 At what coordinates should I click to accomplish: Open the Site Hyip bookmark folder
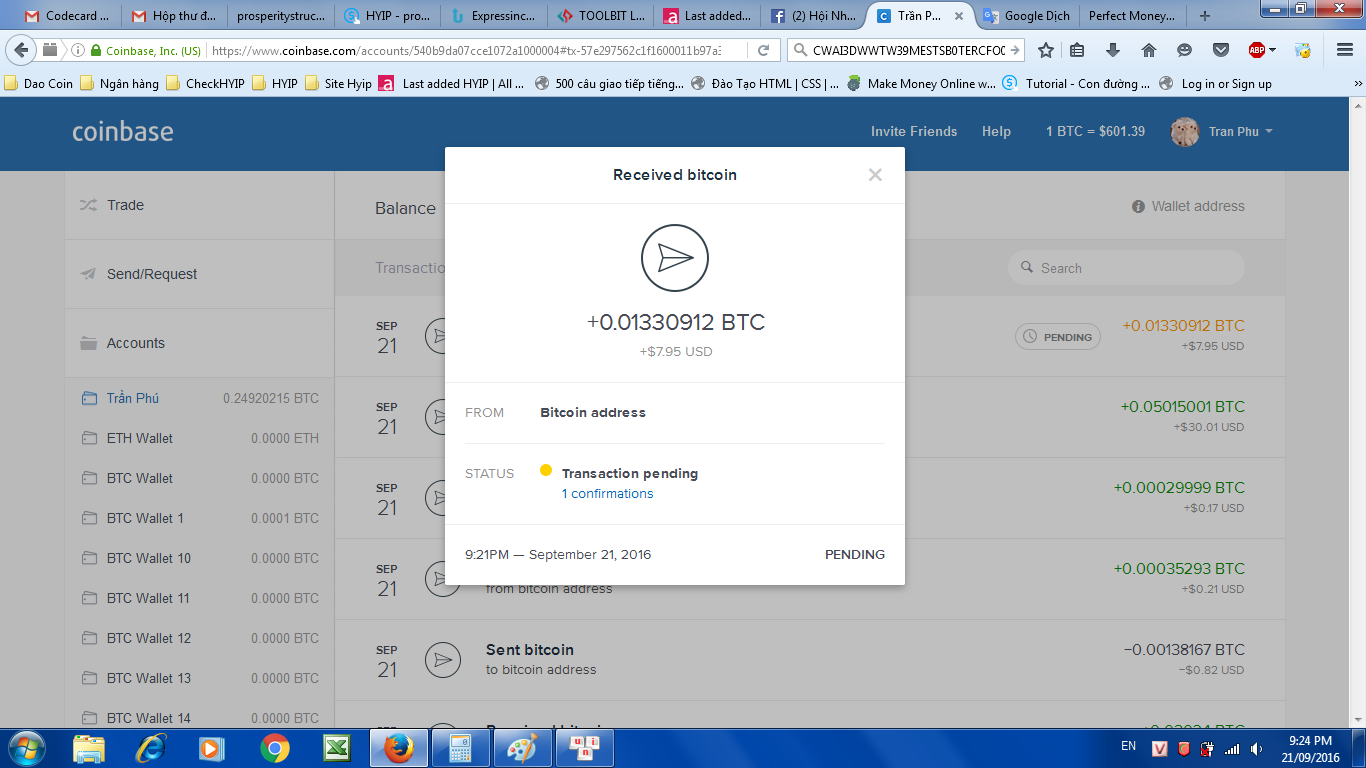click(x=338, y=84)
